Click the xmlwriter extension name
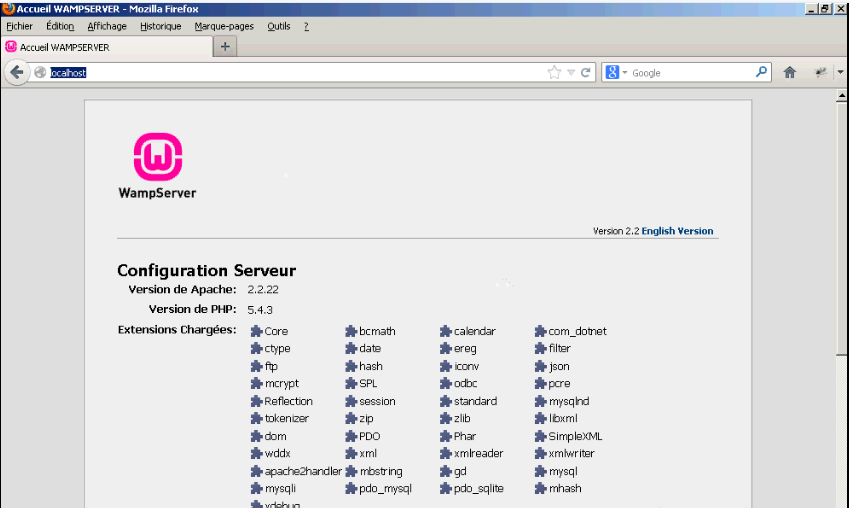Image resolution: width=849 pixels, height=508 pixels. (x=571, y=453)
